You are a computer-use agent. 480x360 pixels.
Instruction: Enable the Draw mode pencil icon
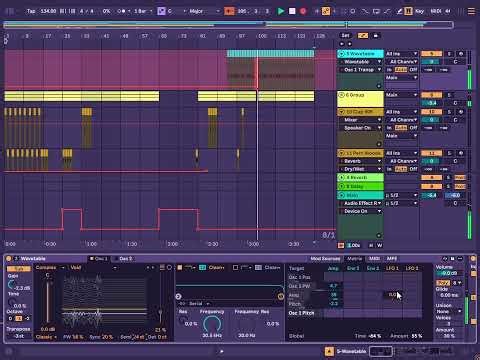399,11
